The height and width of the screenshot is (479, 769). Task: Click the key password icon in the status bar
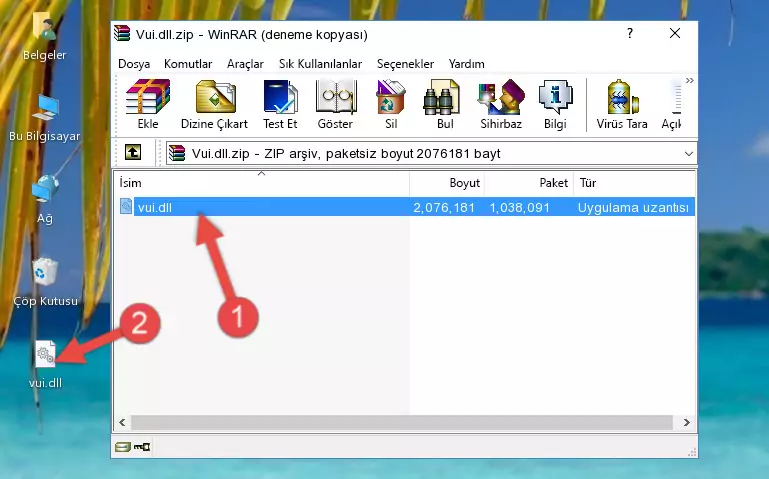[x=142, y=447]
